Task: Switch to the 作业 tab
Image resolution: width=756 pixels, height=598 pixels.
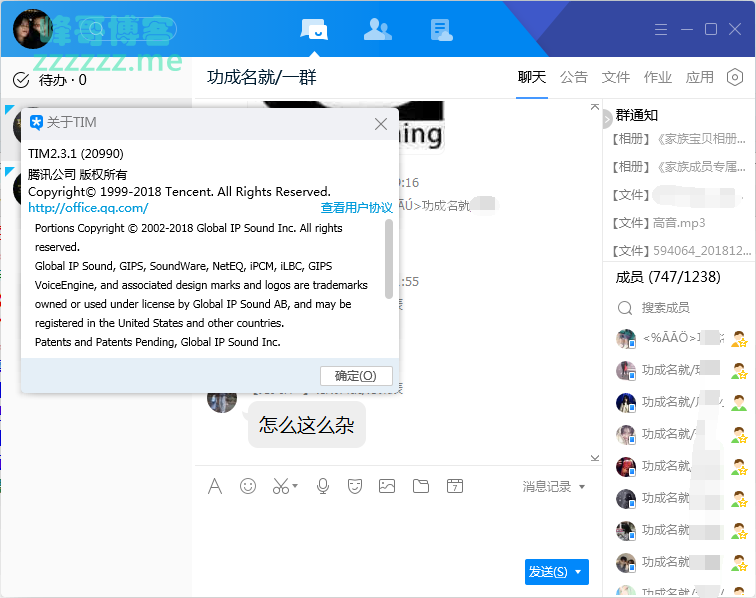Action: coord(658,77)
